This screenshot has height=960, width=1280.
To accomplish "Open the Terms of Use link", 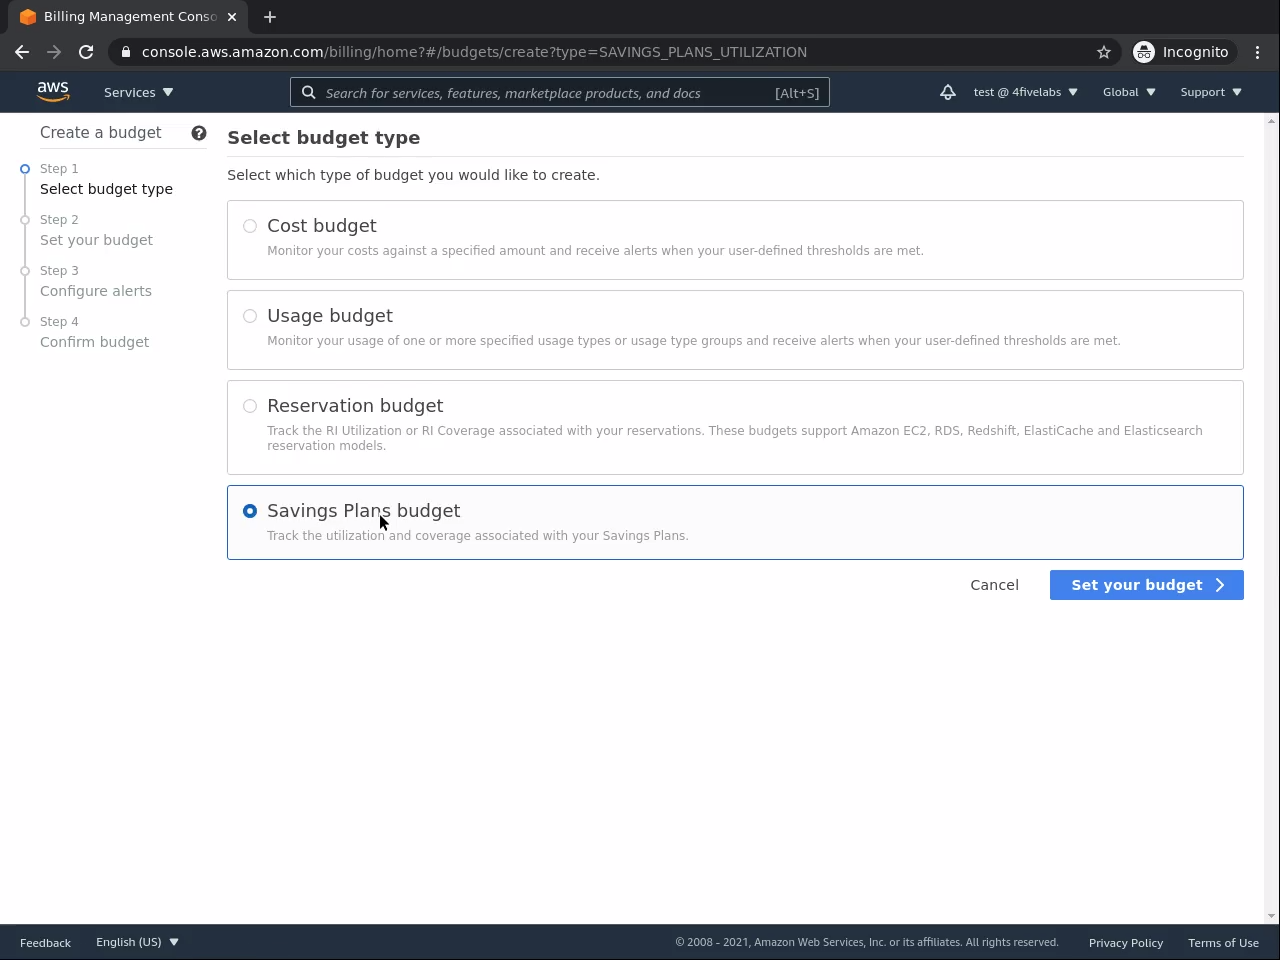I will click(1223, 943).
